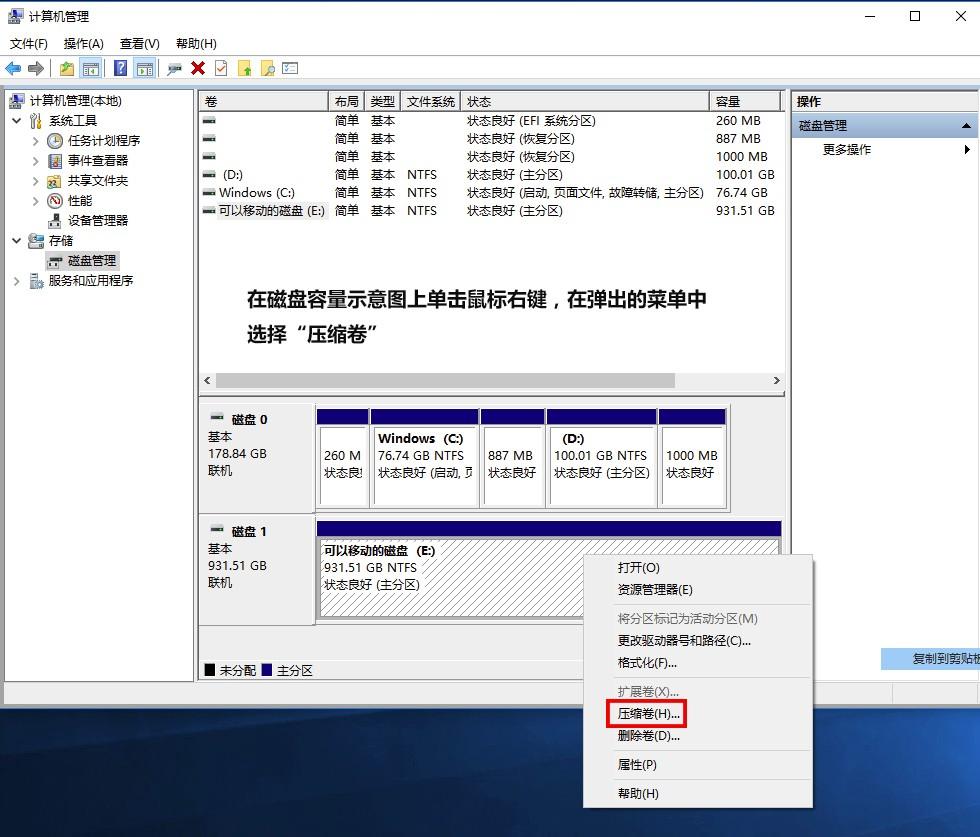The width and height of the screenshot is (980, 837).
Task: Collapse the 系统工具 tree node
Action: tap(17, 120)
